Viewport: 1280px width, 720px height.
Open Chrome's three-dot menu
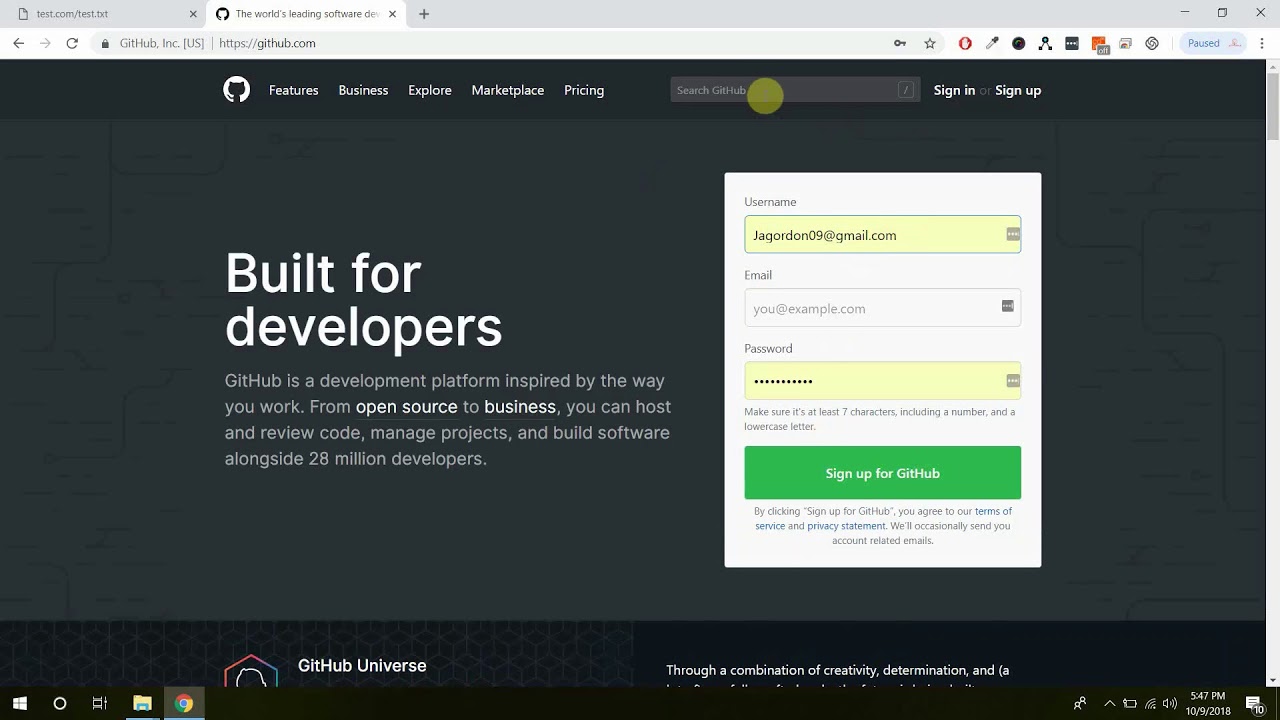click(1262, 43)
